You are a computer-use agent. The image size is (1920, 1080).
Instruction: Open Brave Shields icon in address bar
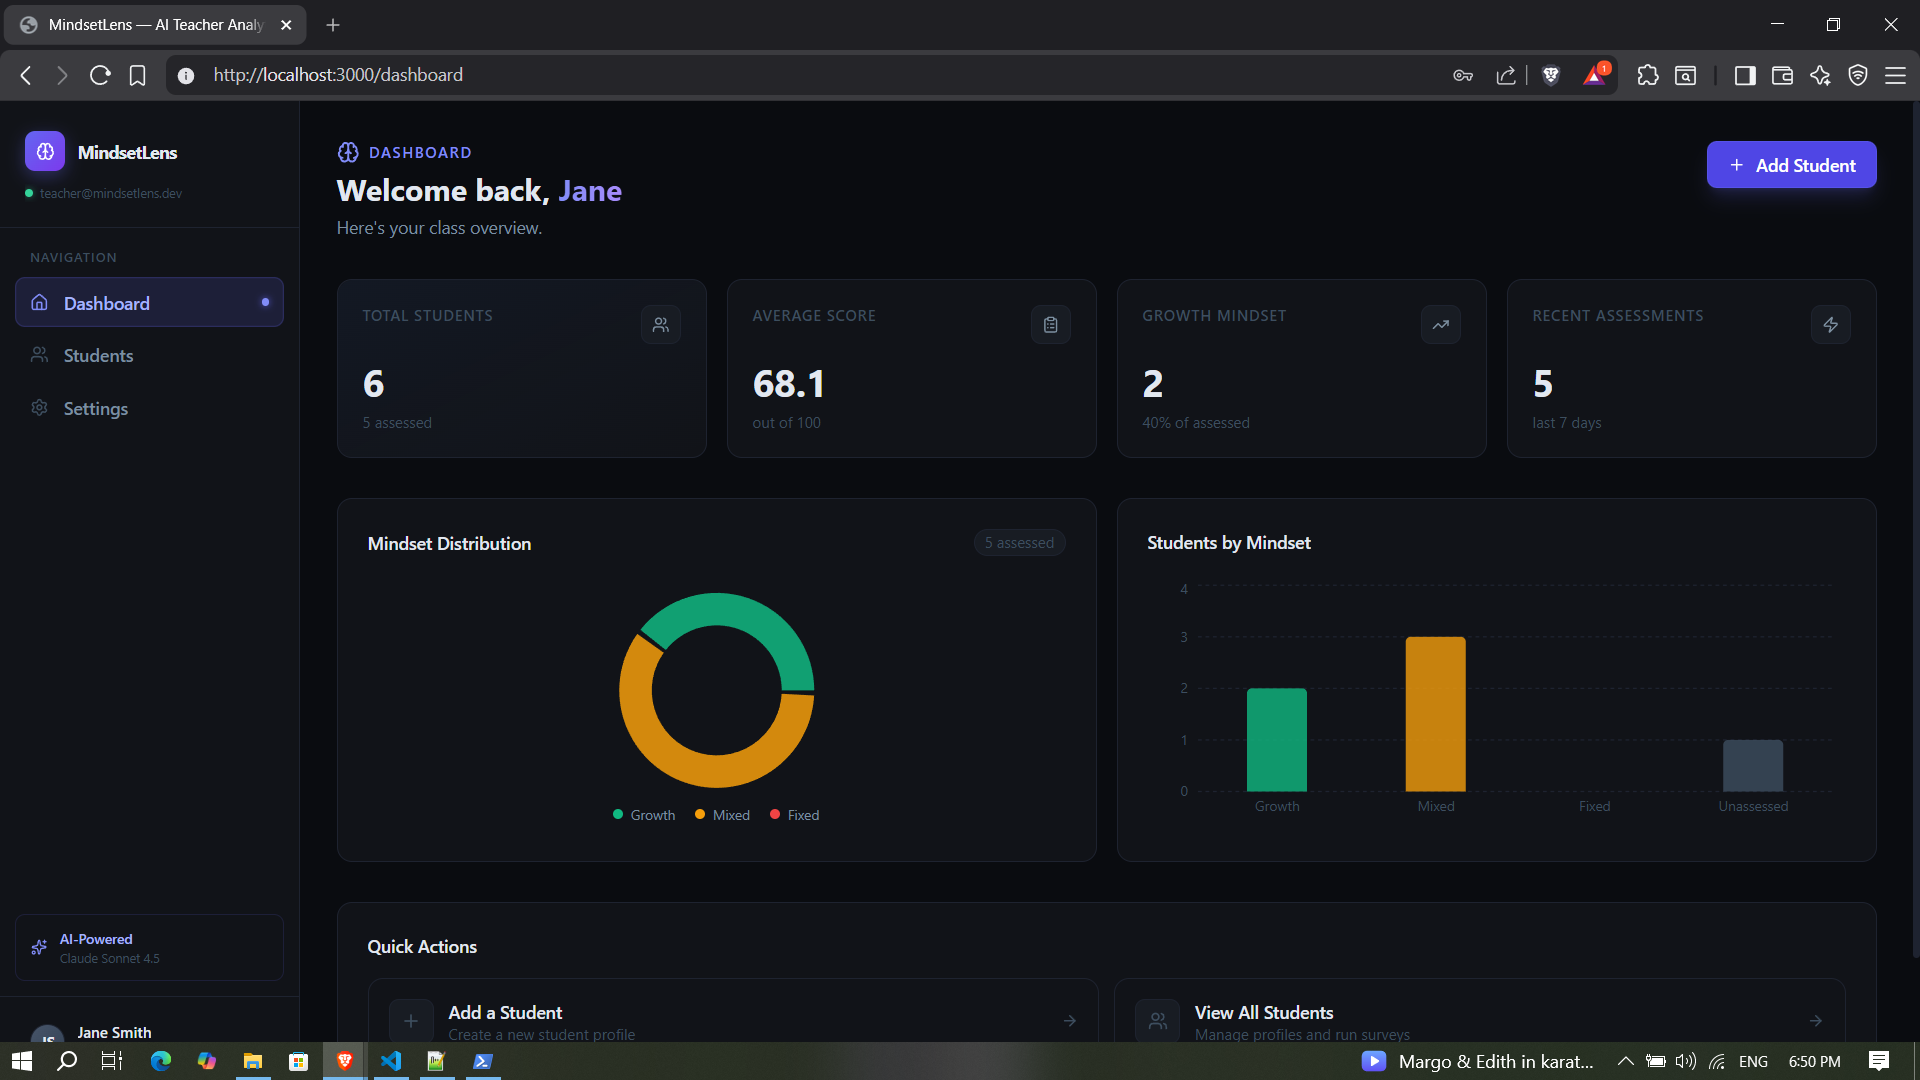click(x=1551, y=75)
